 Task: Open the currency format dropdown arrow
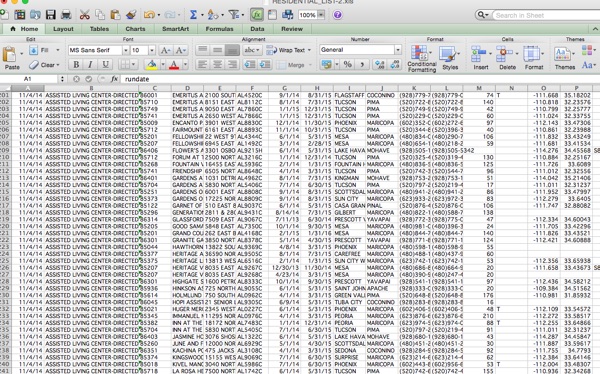(337, 64)
